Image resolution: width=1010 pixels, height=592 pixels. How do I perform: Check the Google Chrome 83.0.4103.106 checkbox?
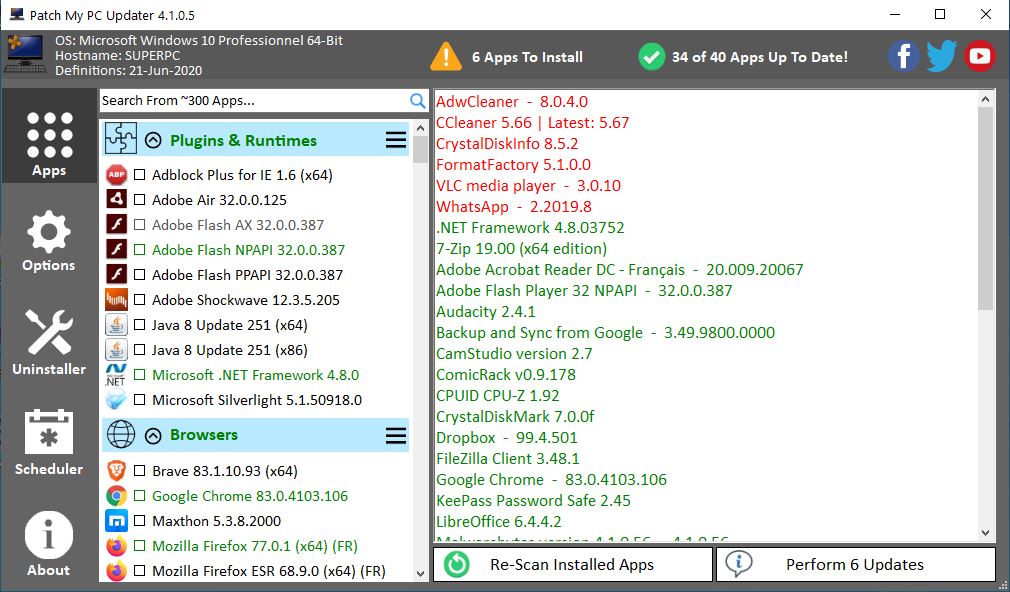[139, 496]
